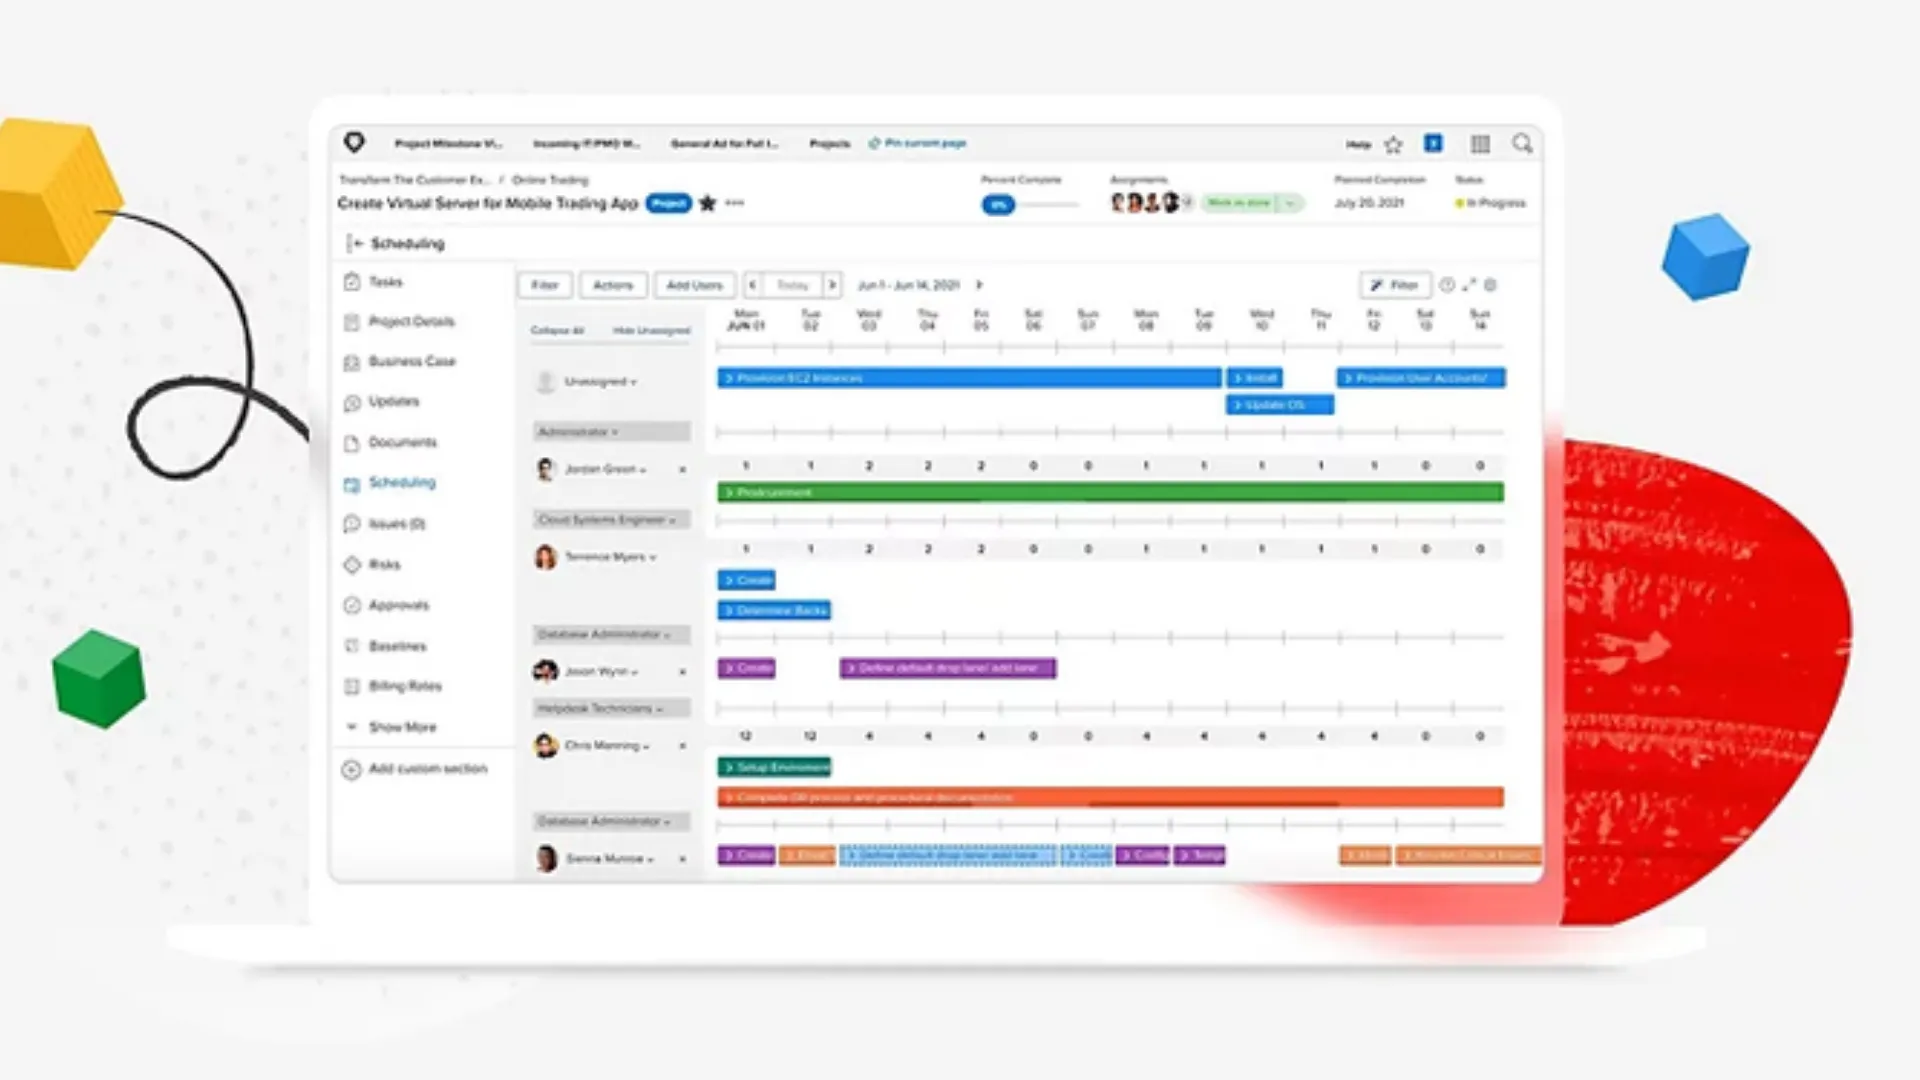This screenshot has height=1080, width=1920.
Task: Open scheduling settings gear icon
Action: coord(1490,285)
